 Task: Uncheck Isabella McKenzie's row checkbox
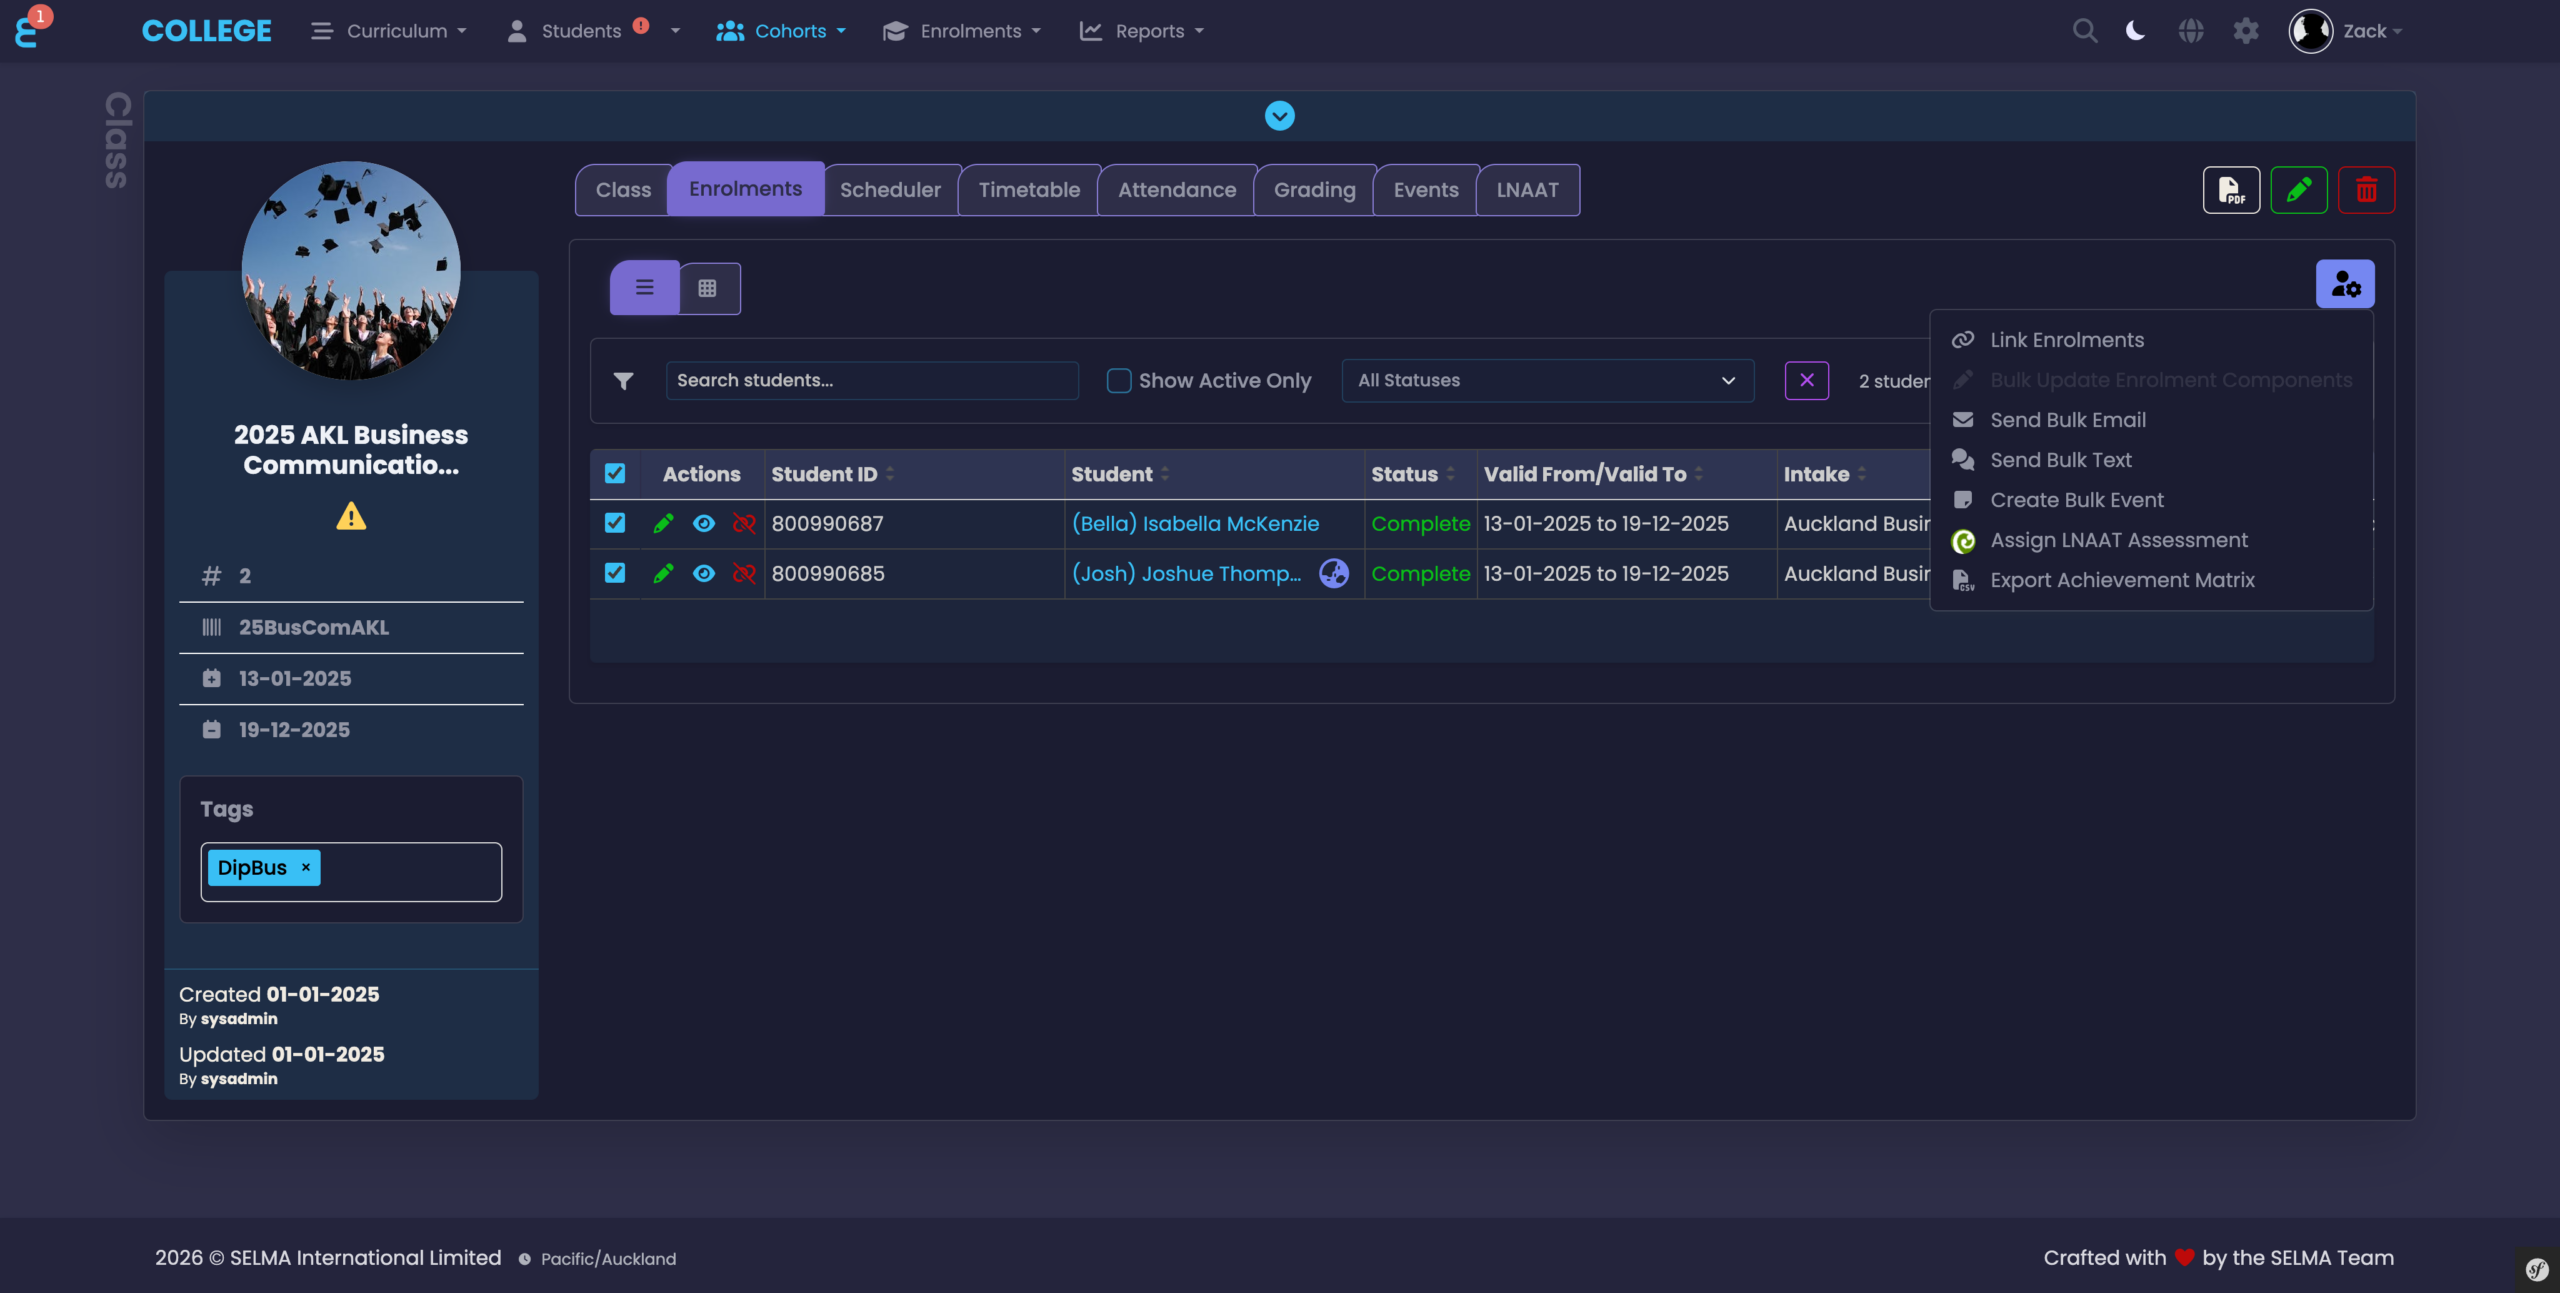[615, 523]
